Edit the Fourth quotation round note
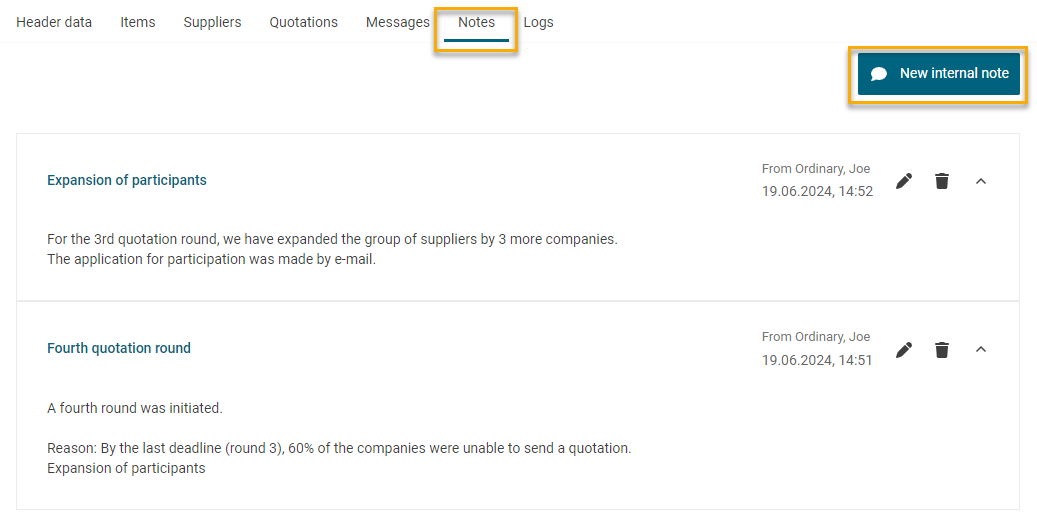1037x530 pixels. [904, 349]
